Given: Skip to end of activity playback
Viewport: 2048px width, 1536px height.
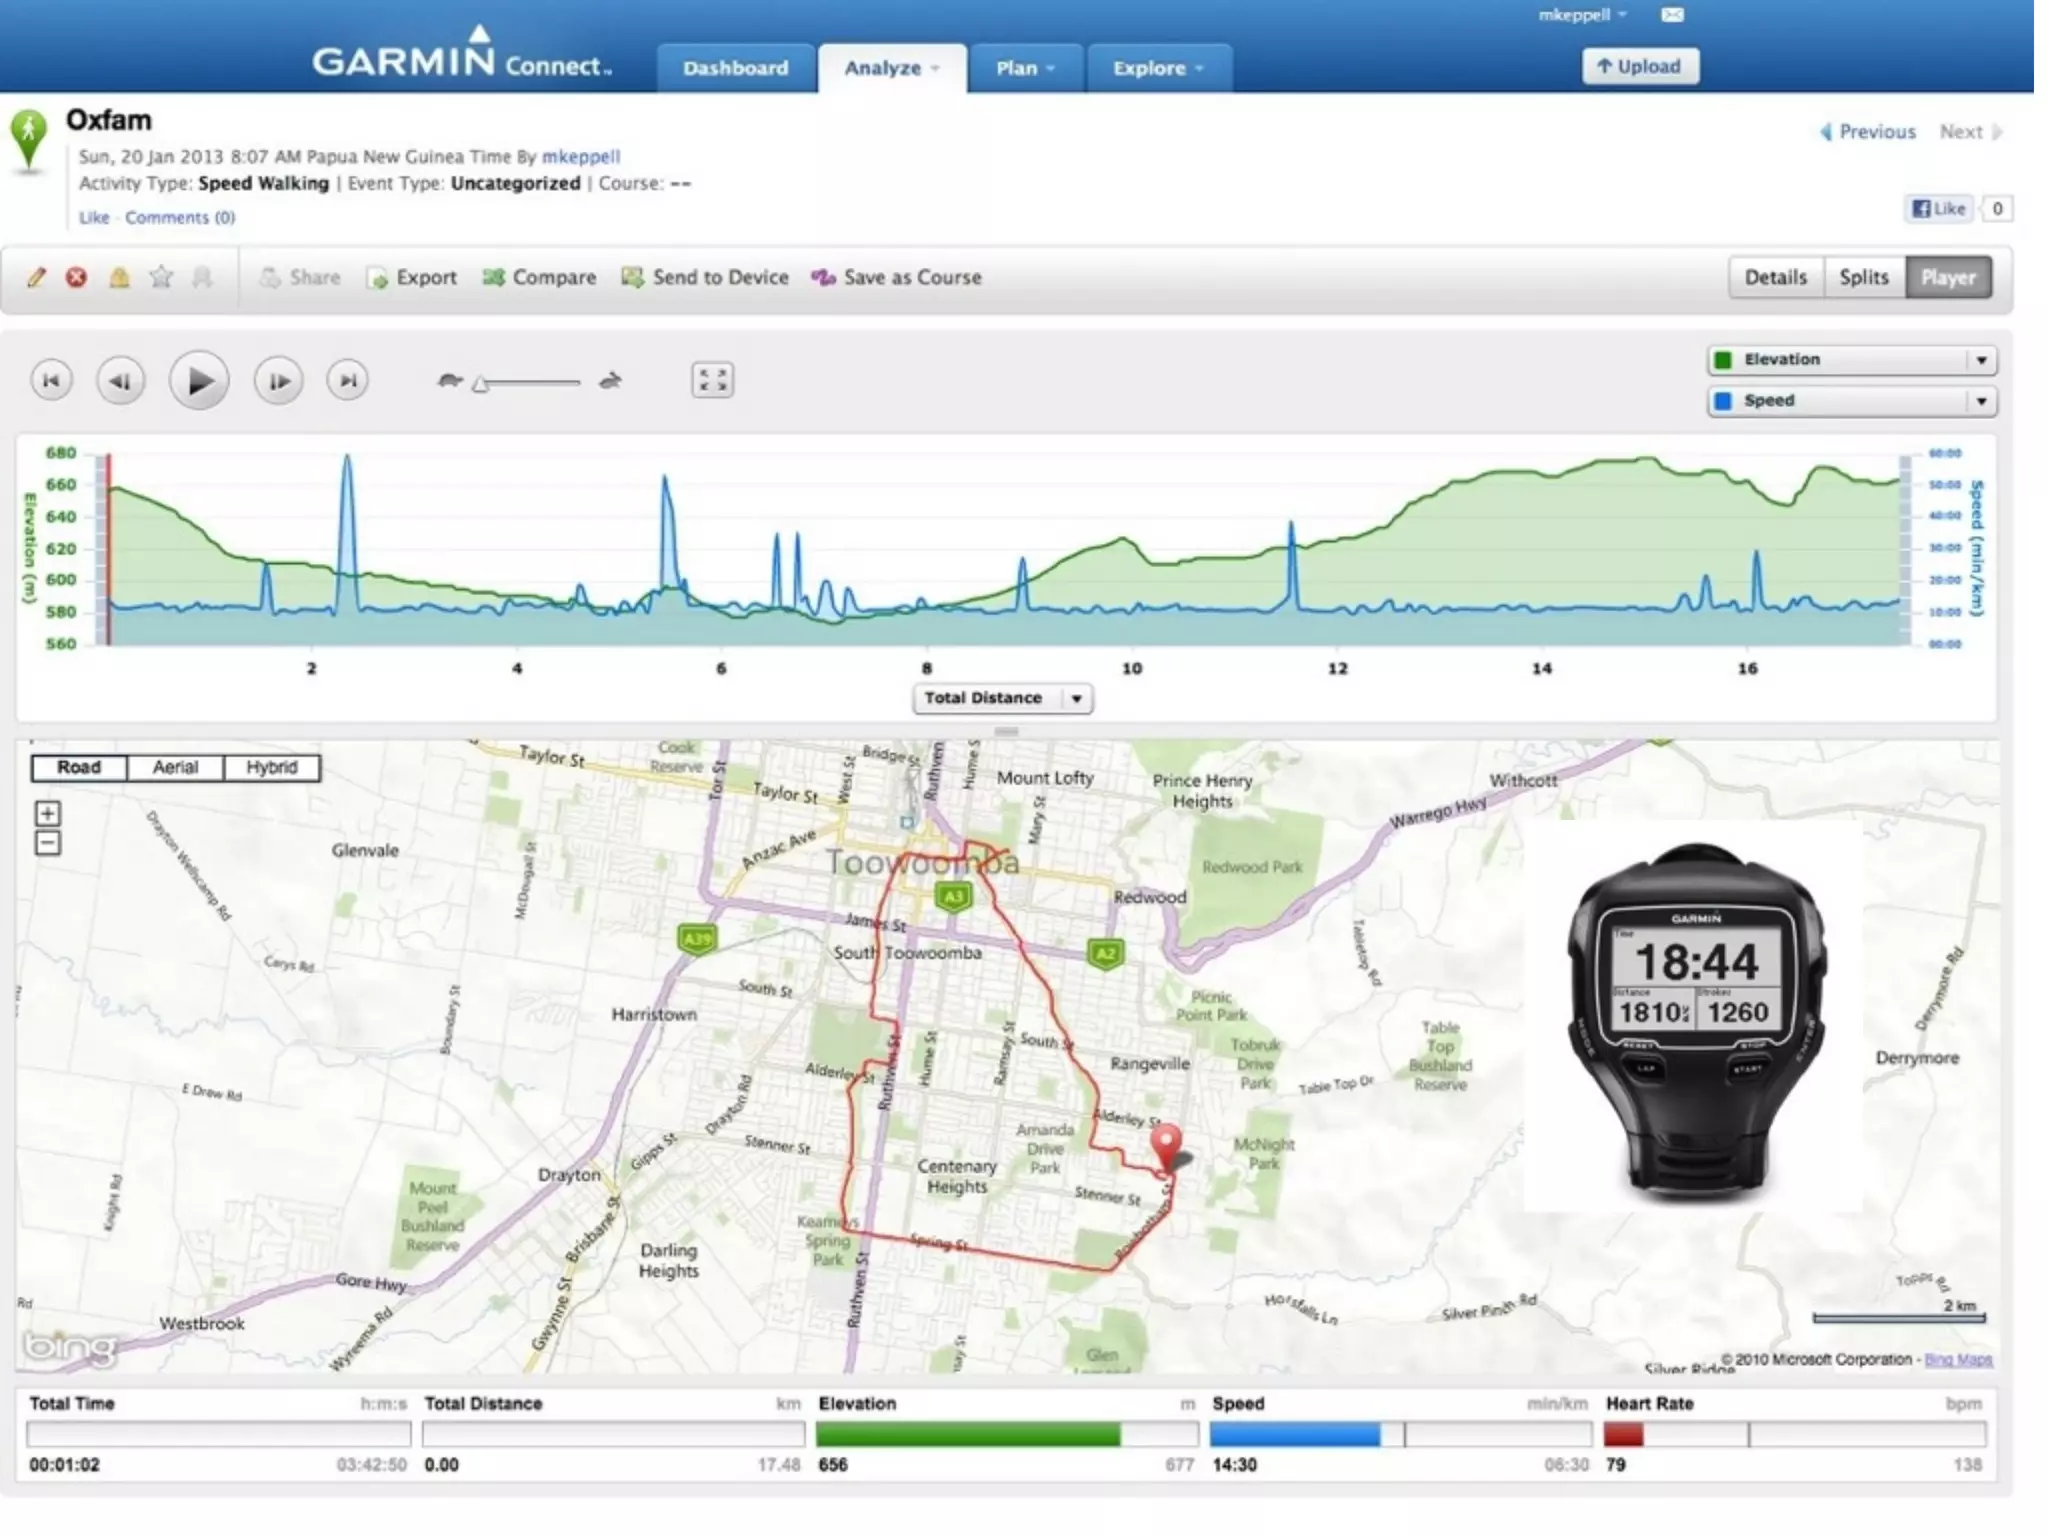Looking at the screenshot, I should tap(347, 381).
